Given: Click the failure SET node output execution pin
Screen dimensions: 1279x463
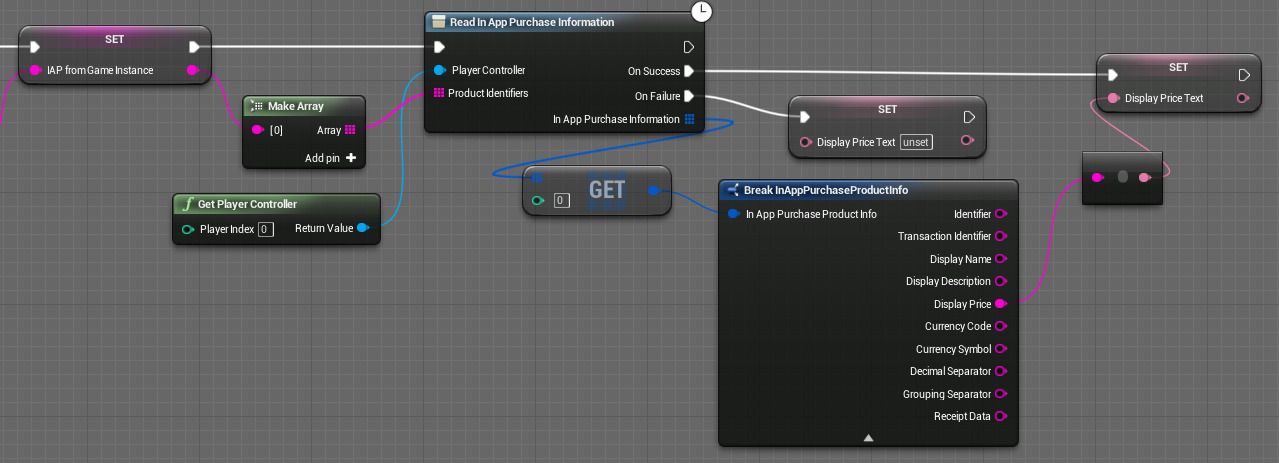Looking at the screenshot, I should tap(968, 117).
